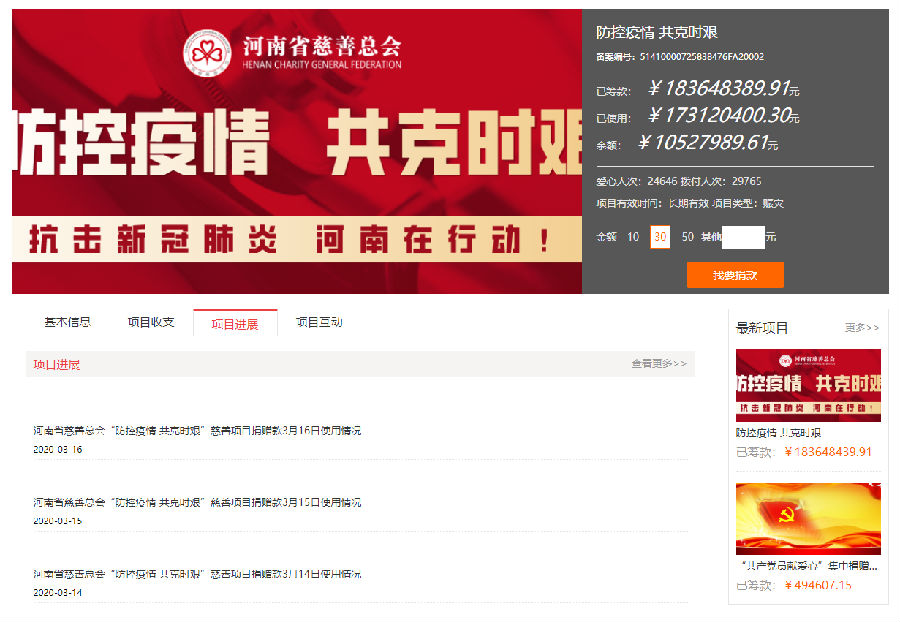
Task: Expand 查看更多>> in project progress header
Action: click(658, 364)
